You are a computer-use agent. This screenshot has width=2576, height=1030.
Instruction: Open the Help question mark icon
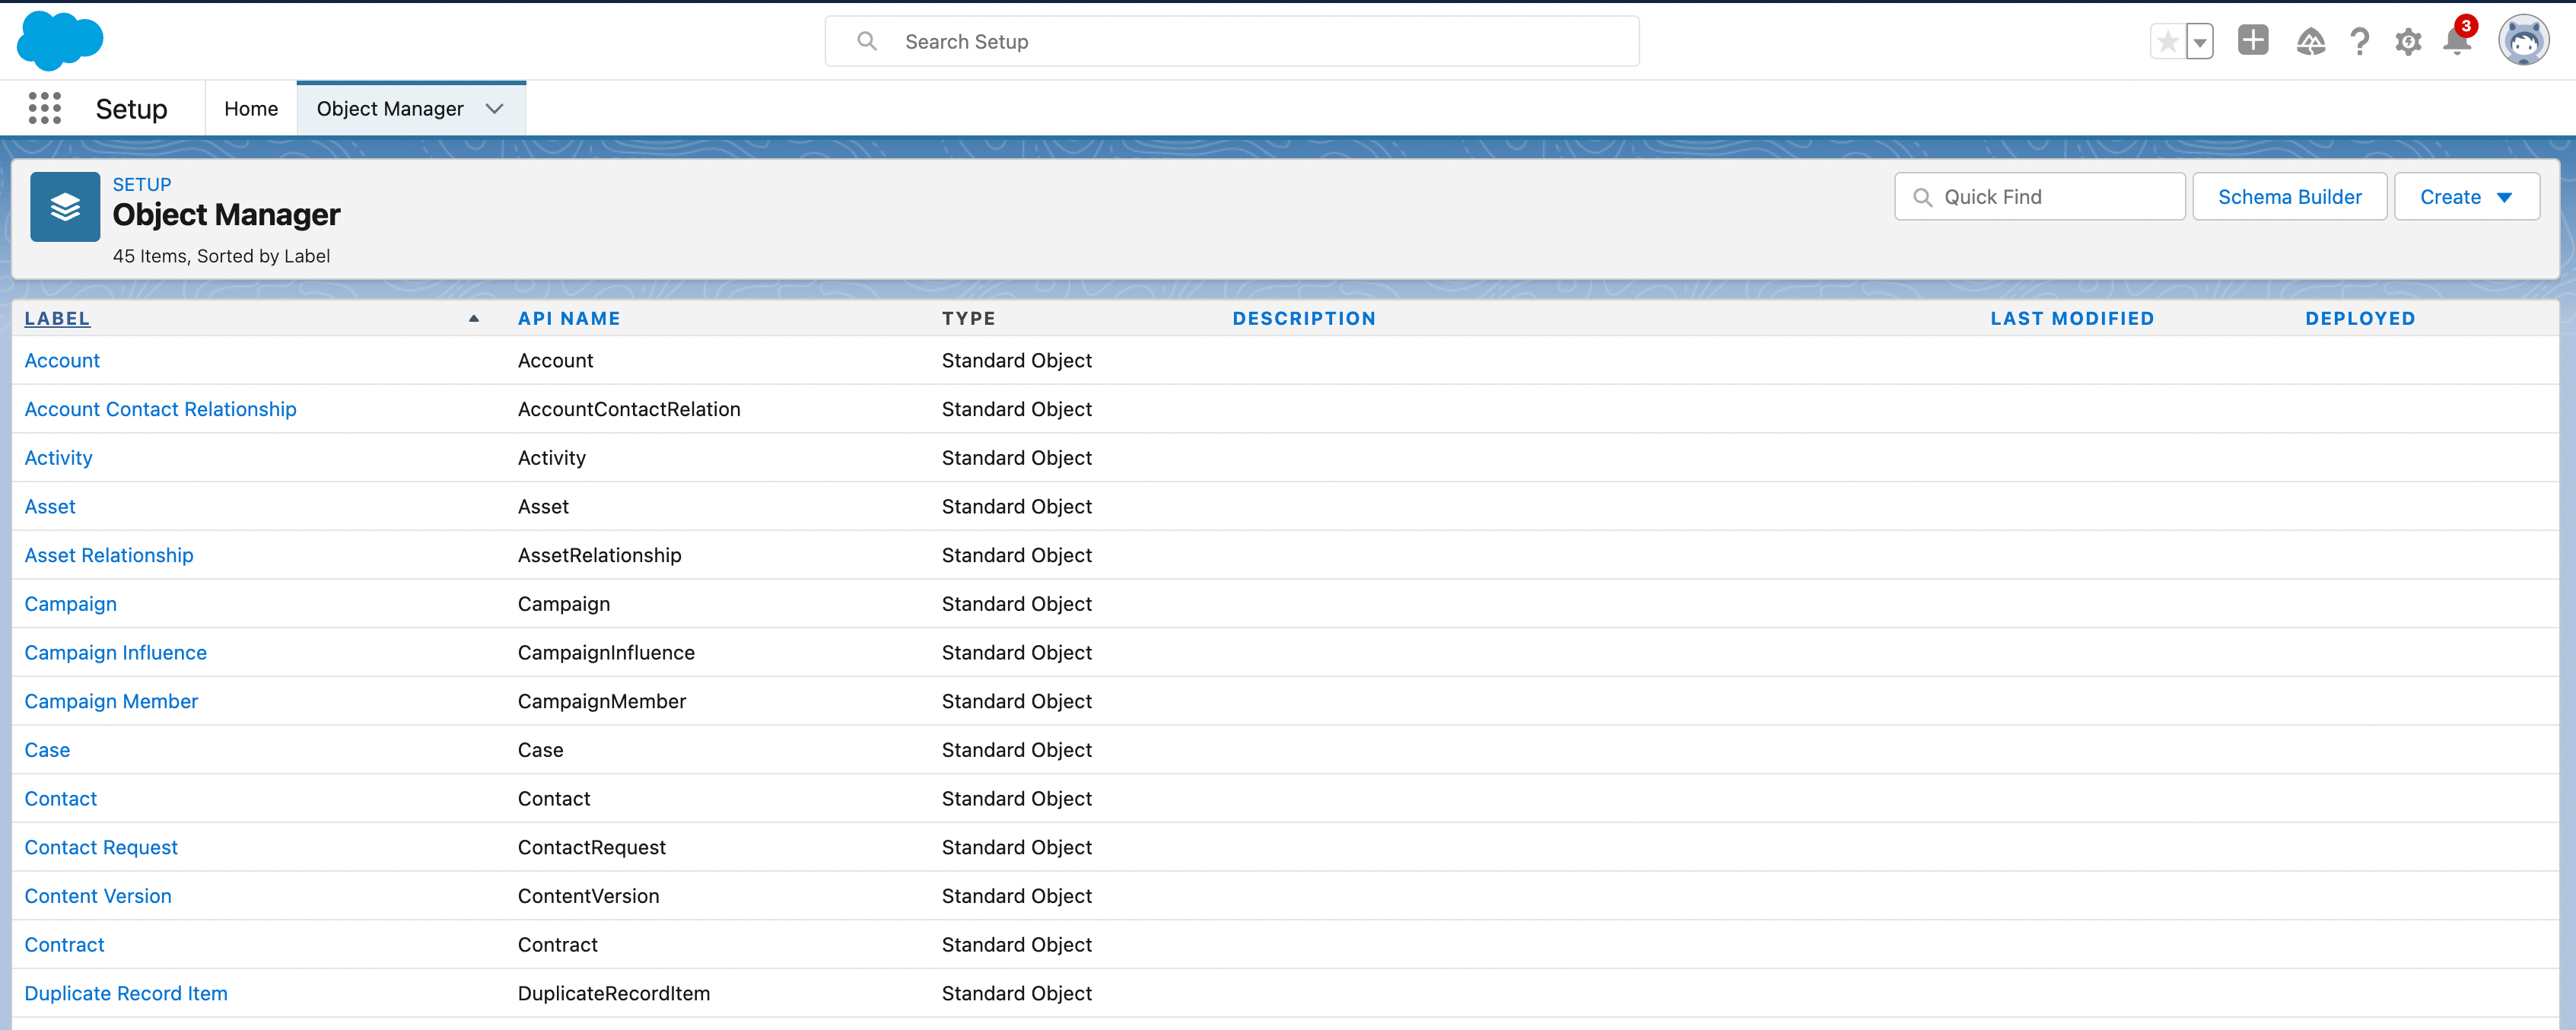pyautogui.click(x=2359, y=42)
